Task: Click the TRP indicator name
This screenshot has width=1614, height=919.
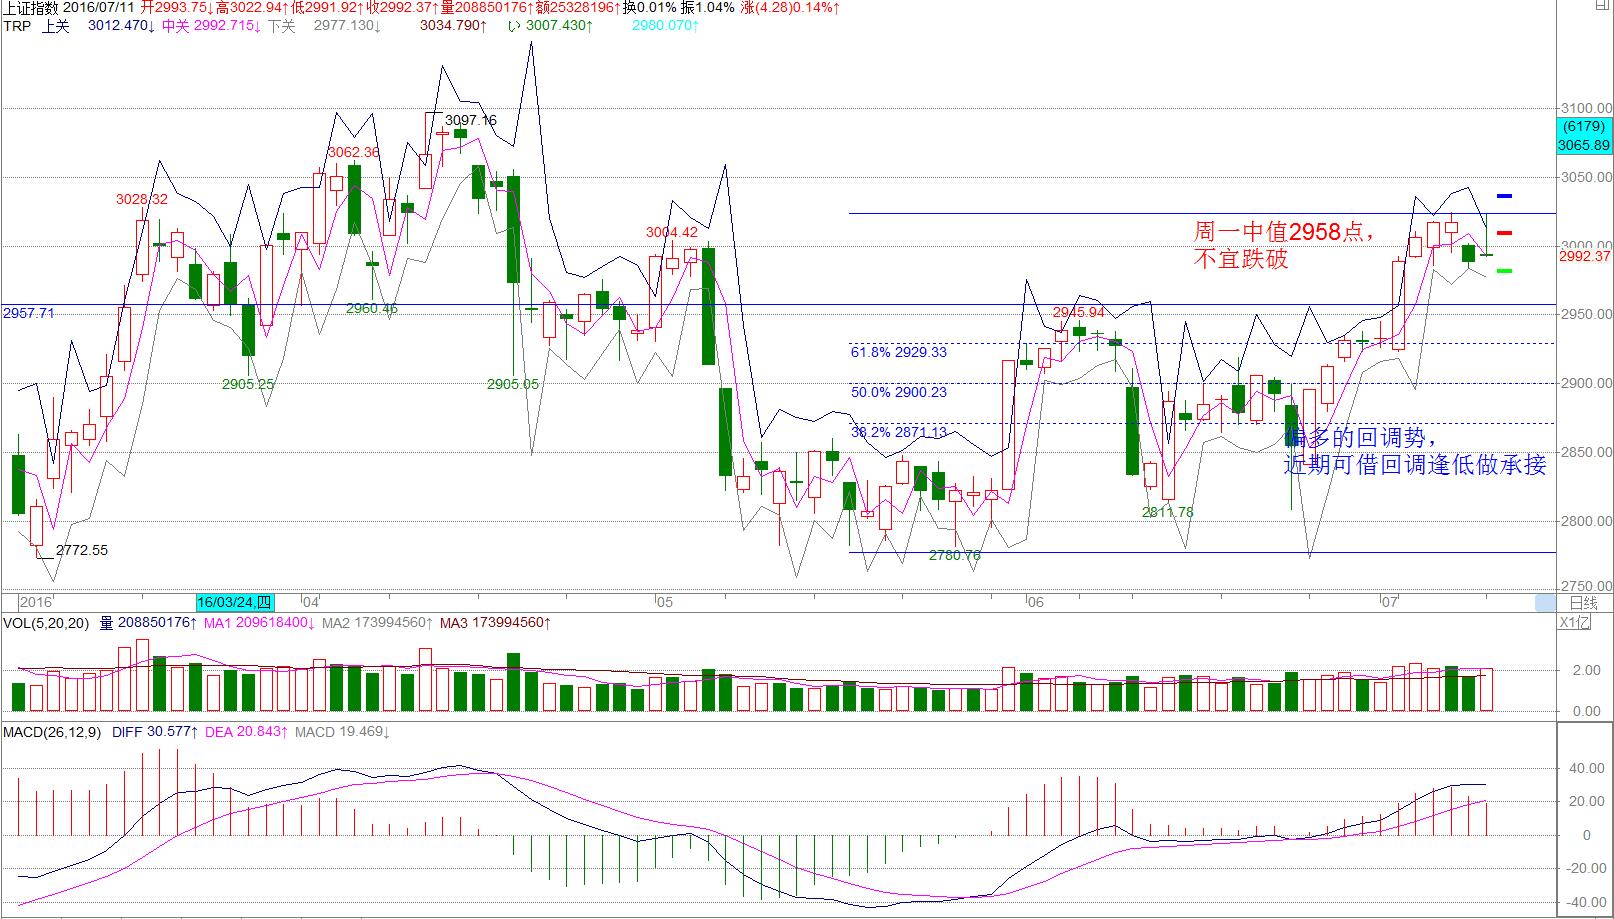Action: tap(16, 26)
